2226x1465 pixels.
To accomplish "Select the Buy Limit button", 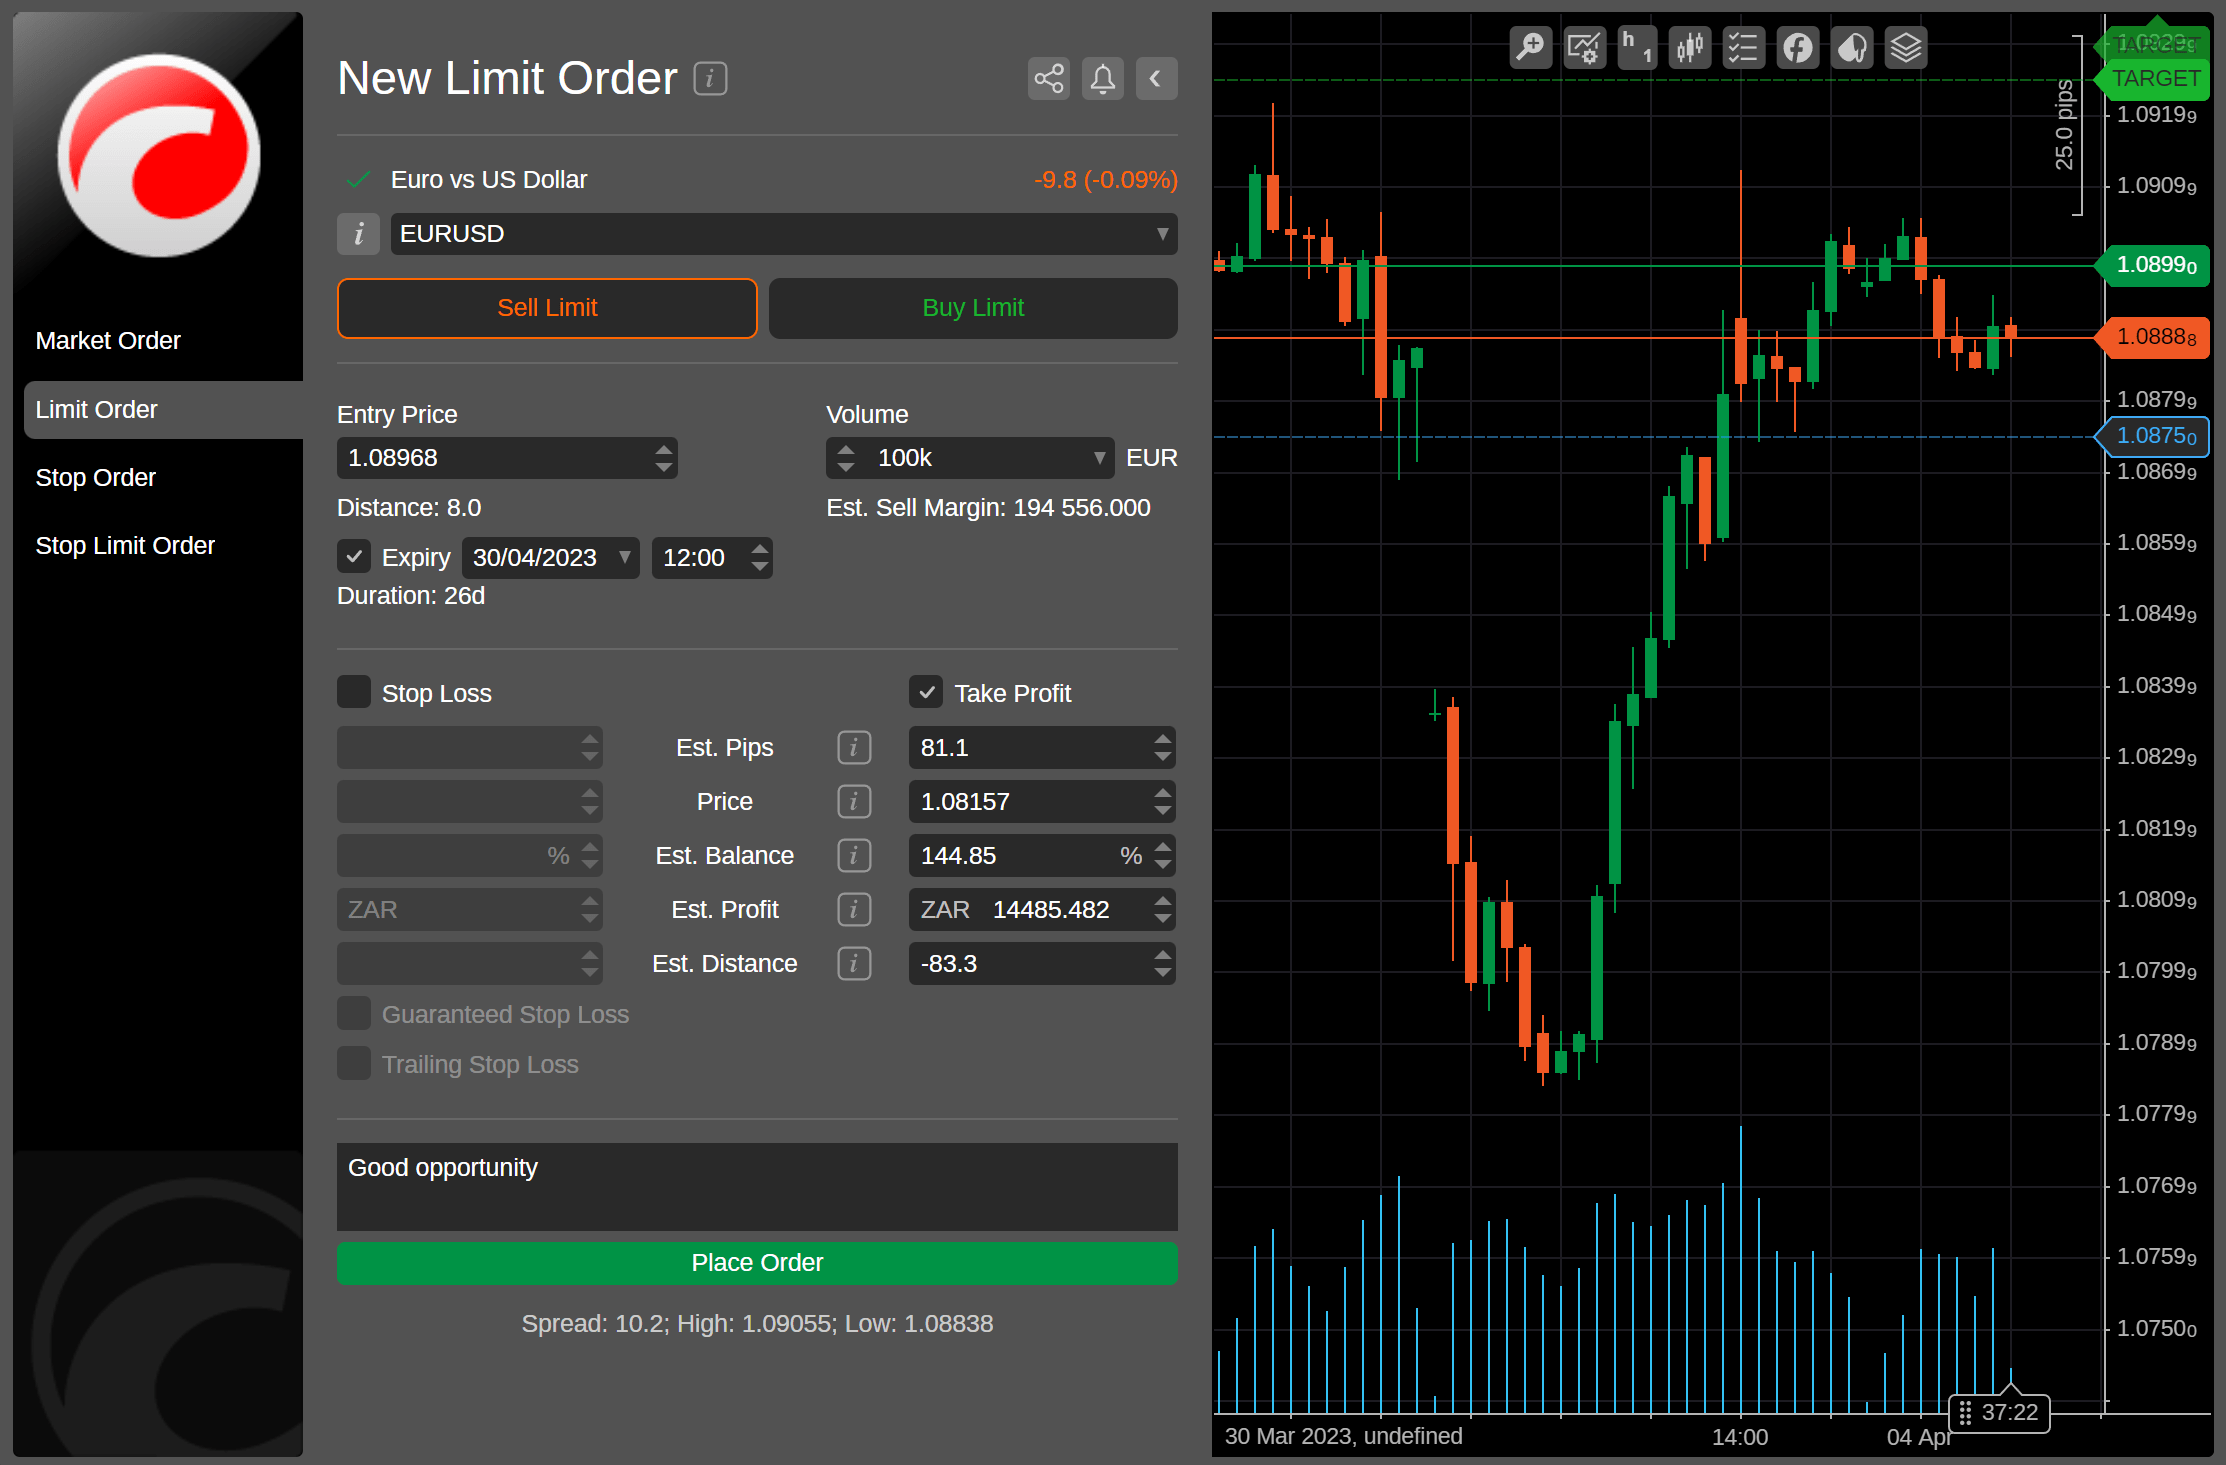I will point(973,308).
